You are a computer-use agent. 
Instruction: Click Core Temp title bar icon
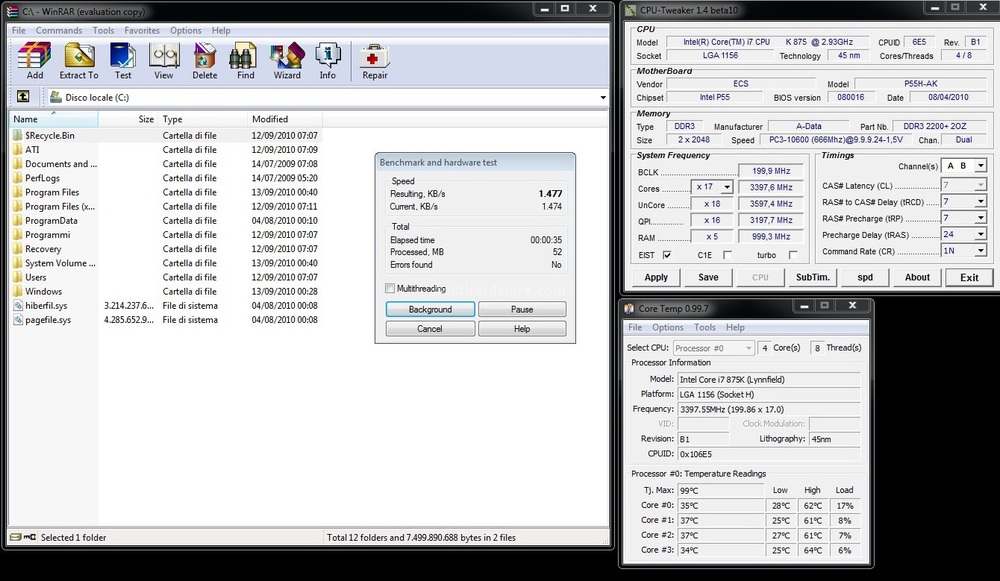629,309
